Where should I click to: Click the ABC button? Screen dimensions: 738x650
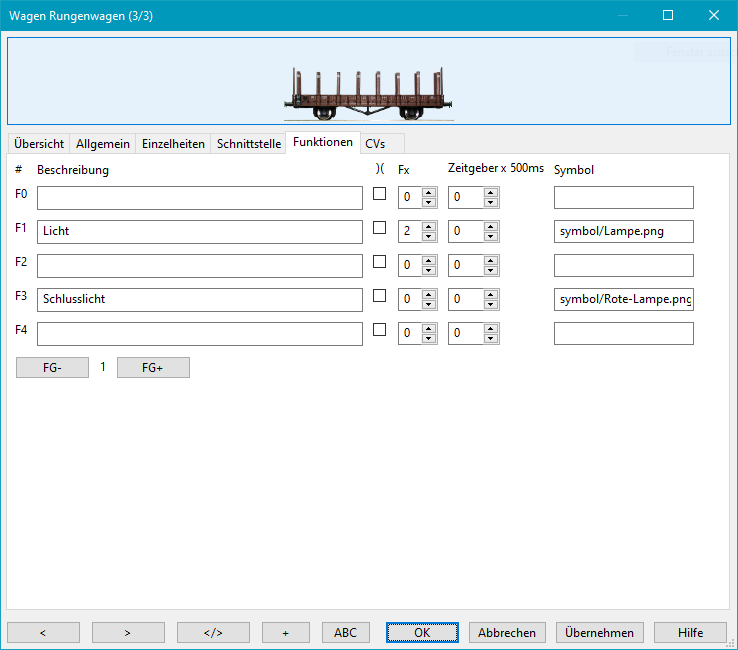(x=345, y=632)
